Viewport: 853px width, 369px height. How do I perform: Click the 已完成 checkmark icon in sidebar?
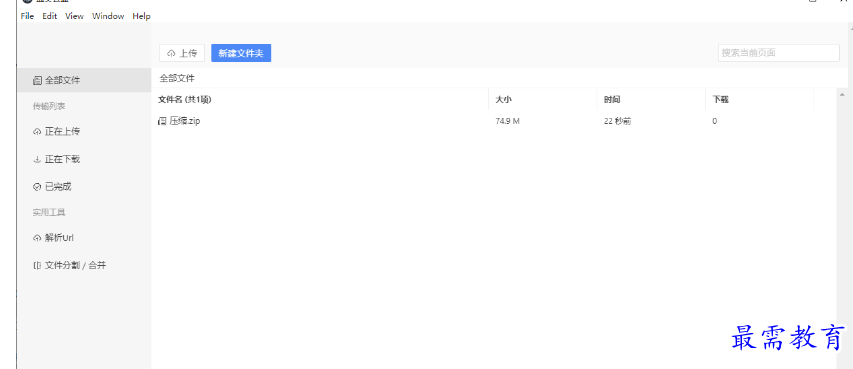point(37,187)
